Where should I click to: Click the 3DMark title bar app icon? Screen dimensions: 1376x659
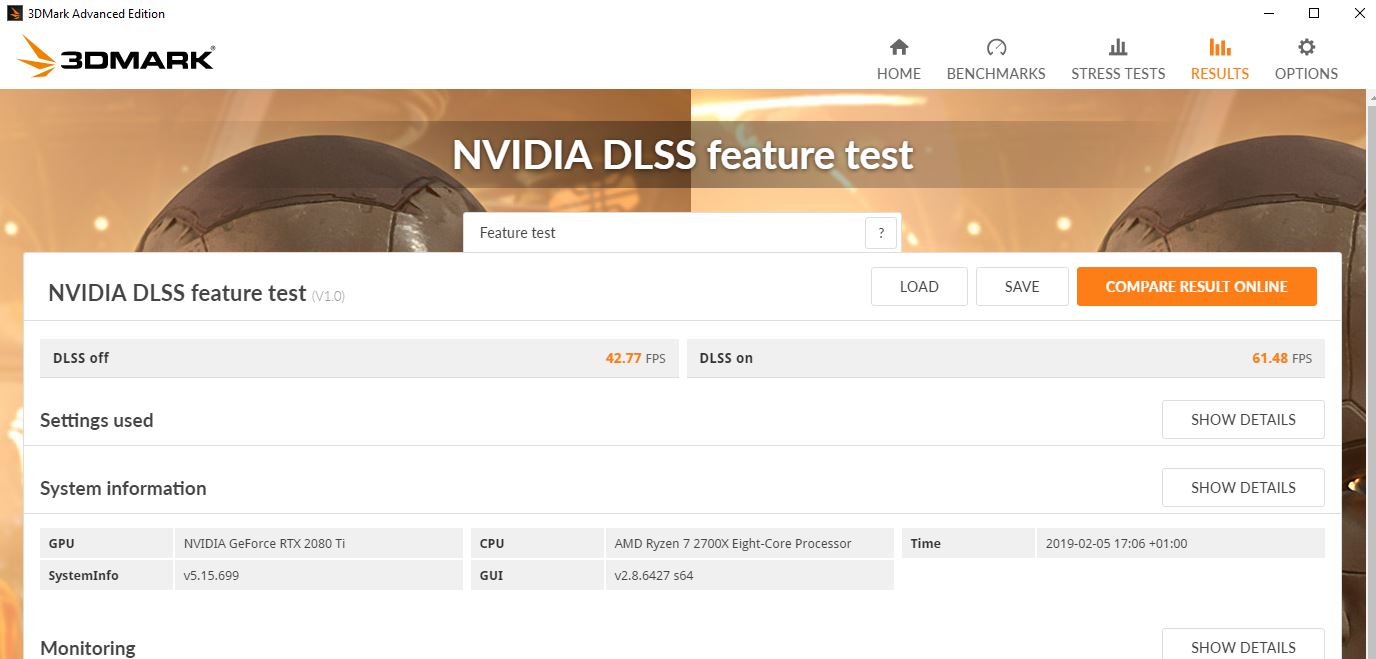pos(15,14)
